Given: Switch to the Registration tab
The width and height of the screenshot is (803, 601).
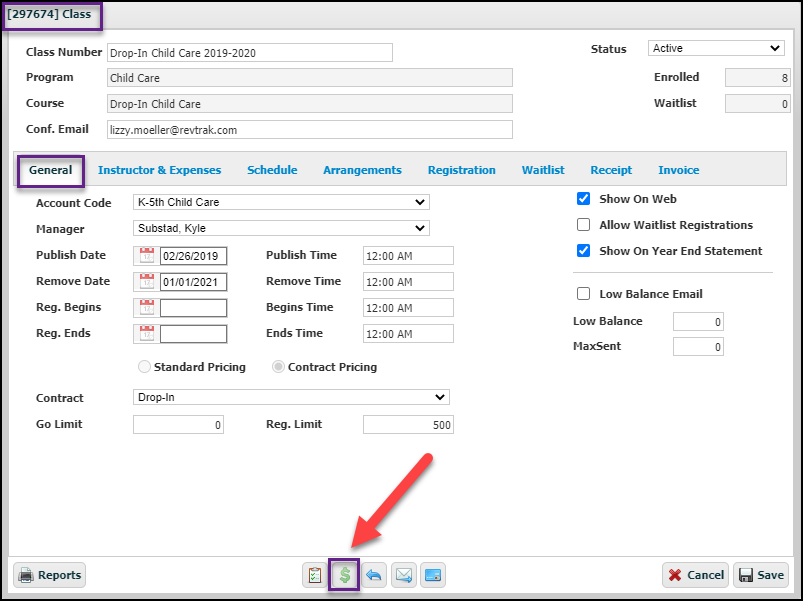Looking at the screenshot, I should 461,170.
